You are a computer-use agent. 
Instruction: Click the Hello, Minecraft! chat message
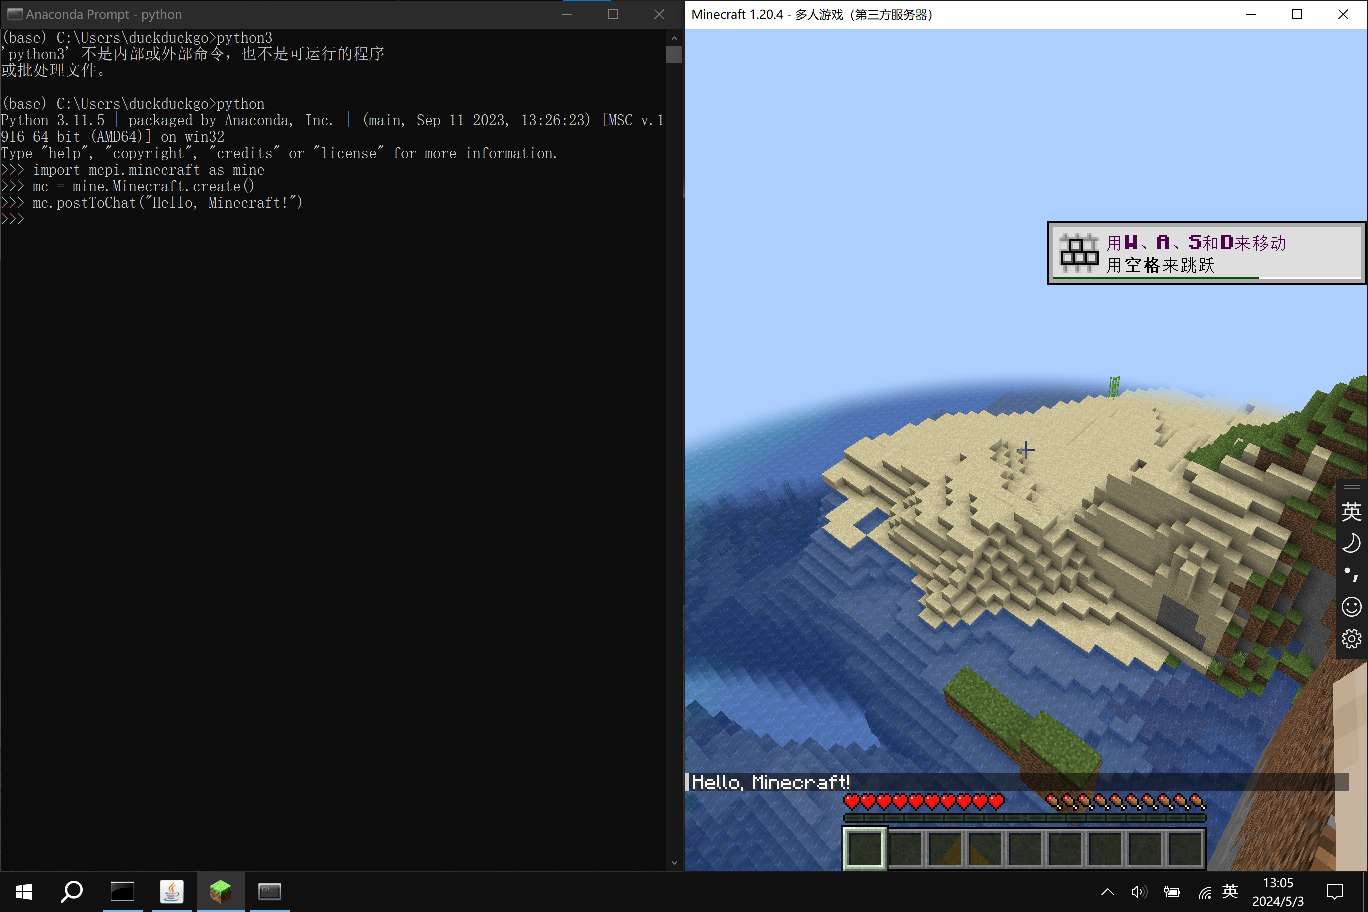[x=771, y=782]
